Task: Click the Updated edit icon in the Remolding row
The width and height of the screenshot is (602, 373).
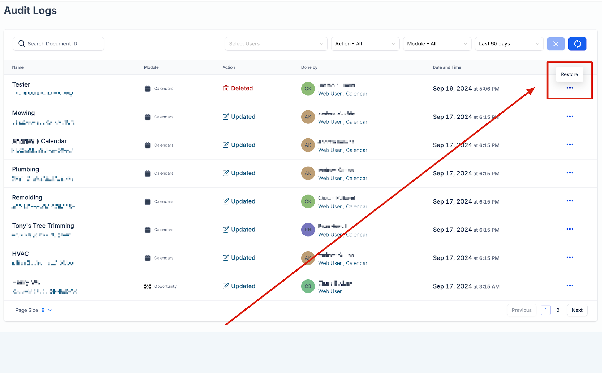Action: [x=226, y=201]
